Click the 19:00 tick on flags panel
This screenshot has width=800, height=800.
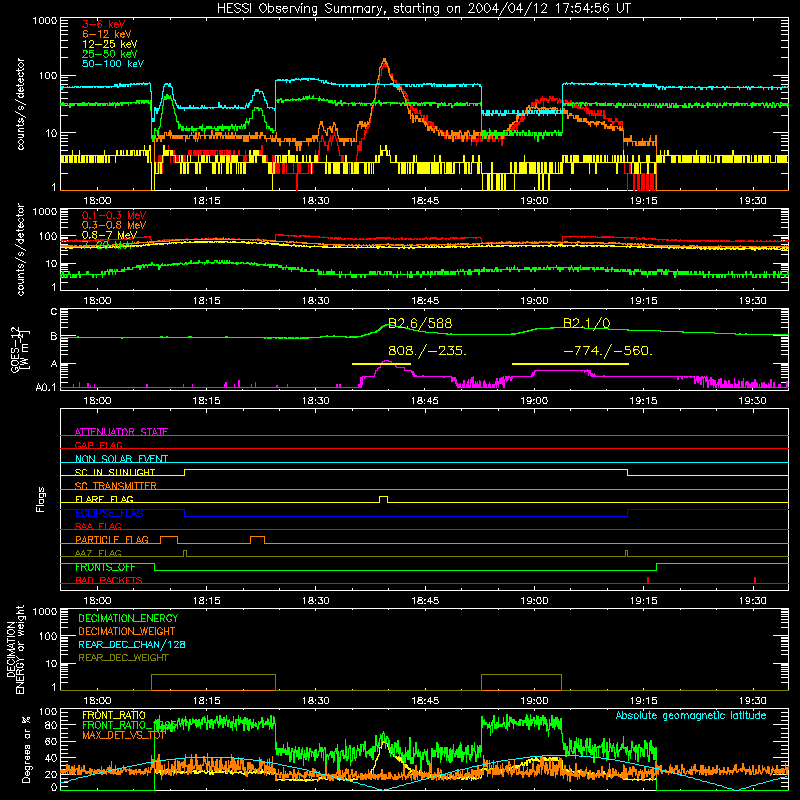click(x=534, y=601)
